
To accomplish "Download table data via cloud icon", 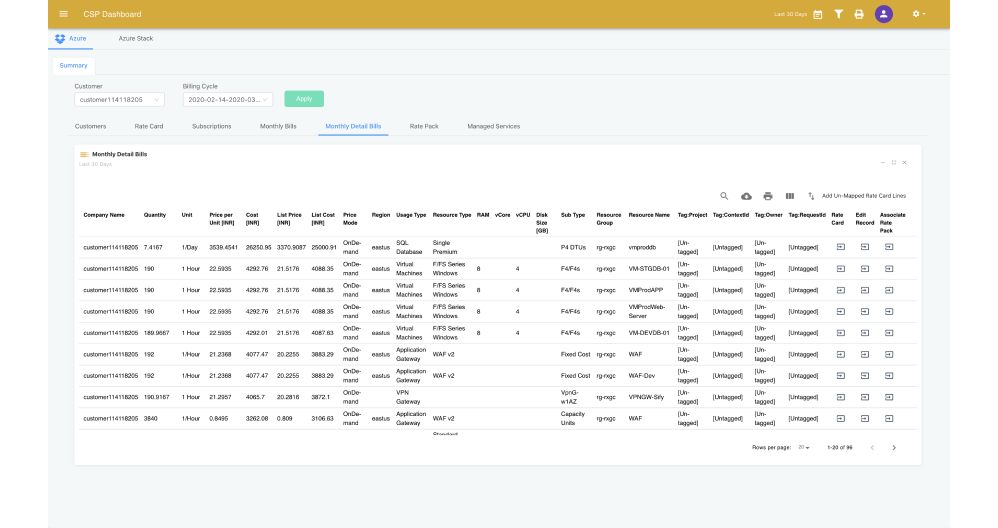I will pyautogui.click(x=746, y=196).
